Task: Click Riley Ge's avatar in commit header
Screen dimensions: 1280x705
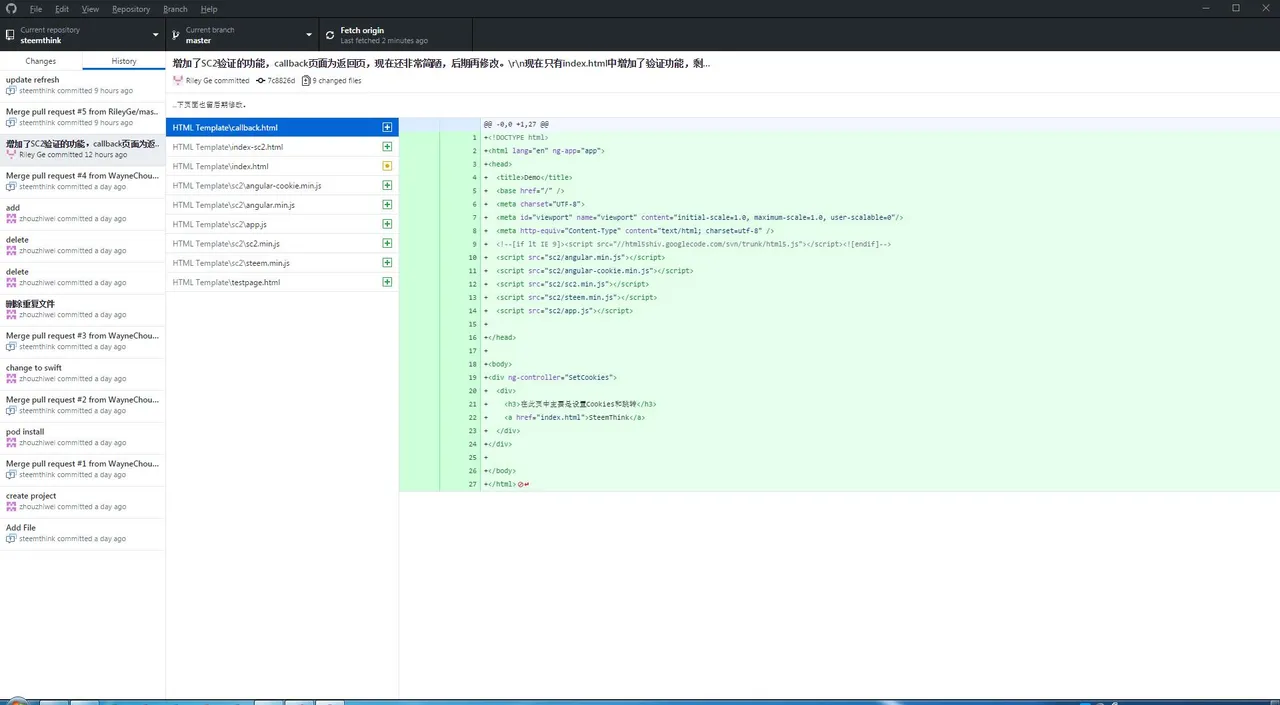Action: tap(178, 80)
